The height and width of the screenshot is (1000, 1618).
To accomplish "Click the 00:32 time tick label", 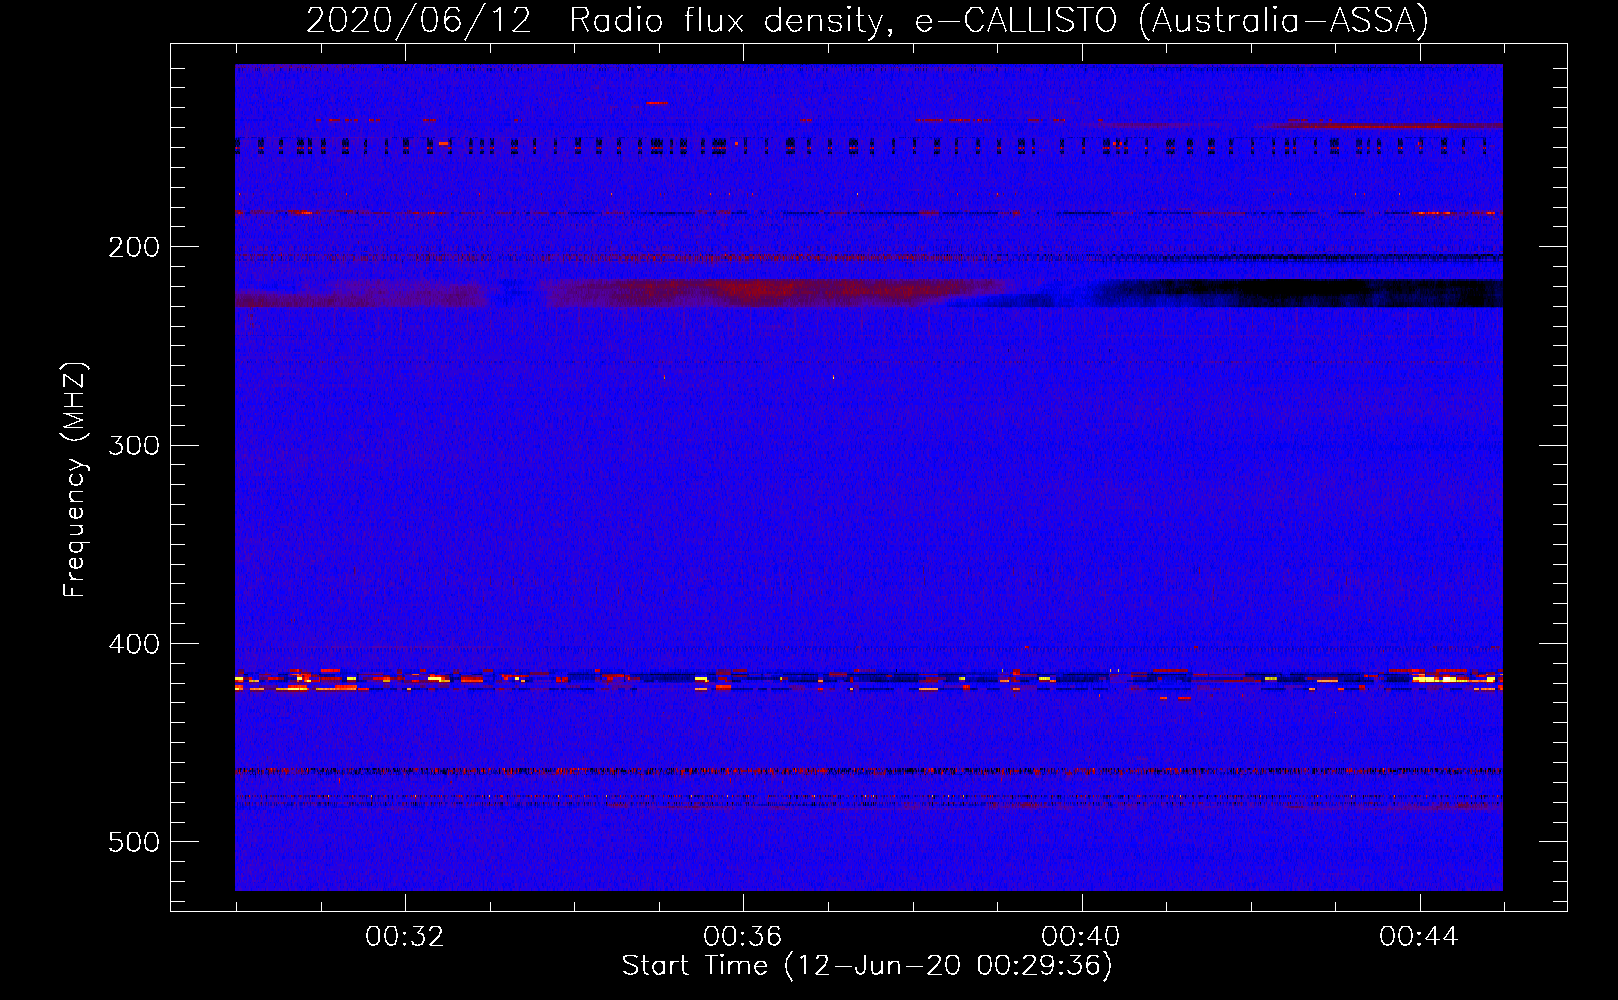I will pyautogui.click(x=404, y=937).
